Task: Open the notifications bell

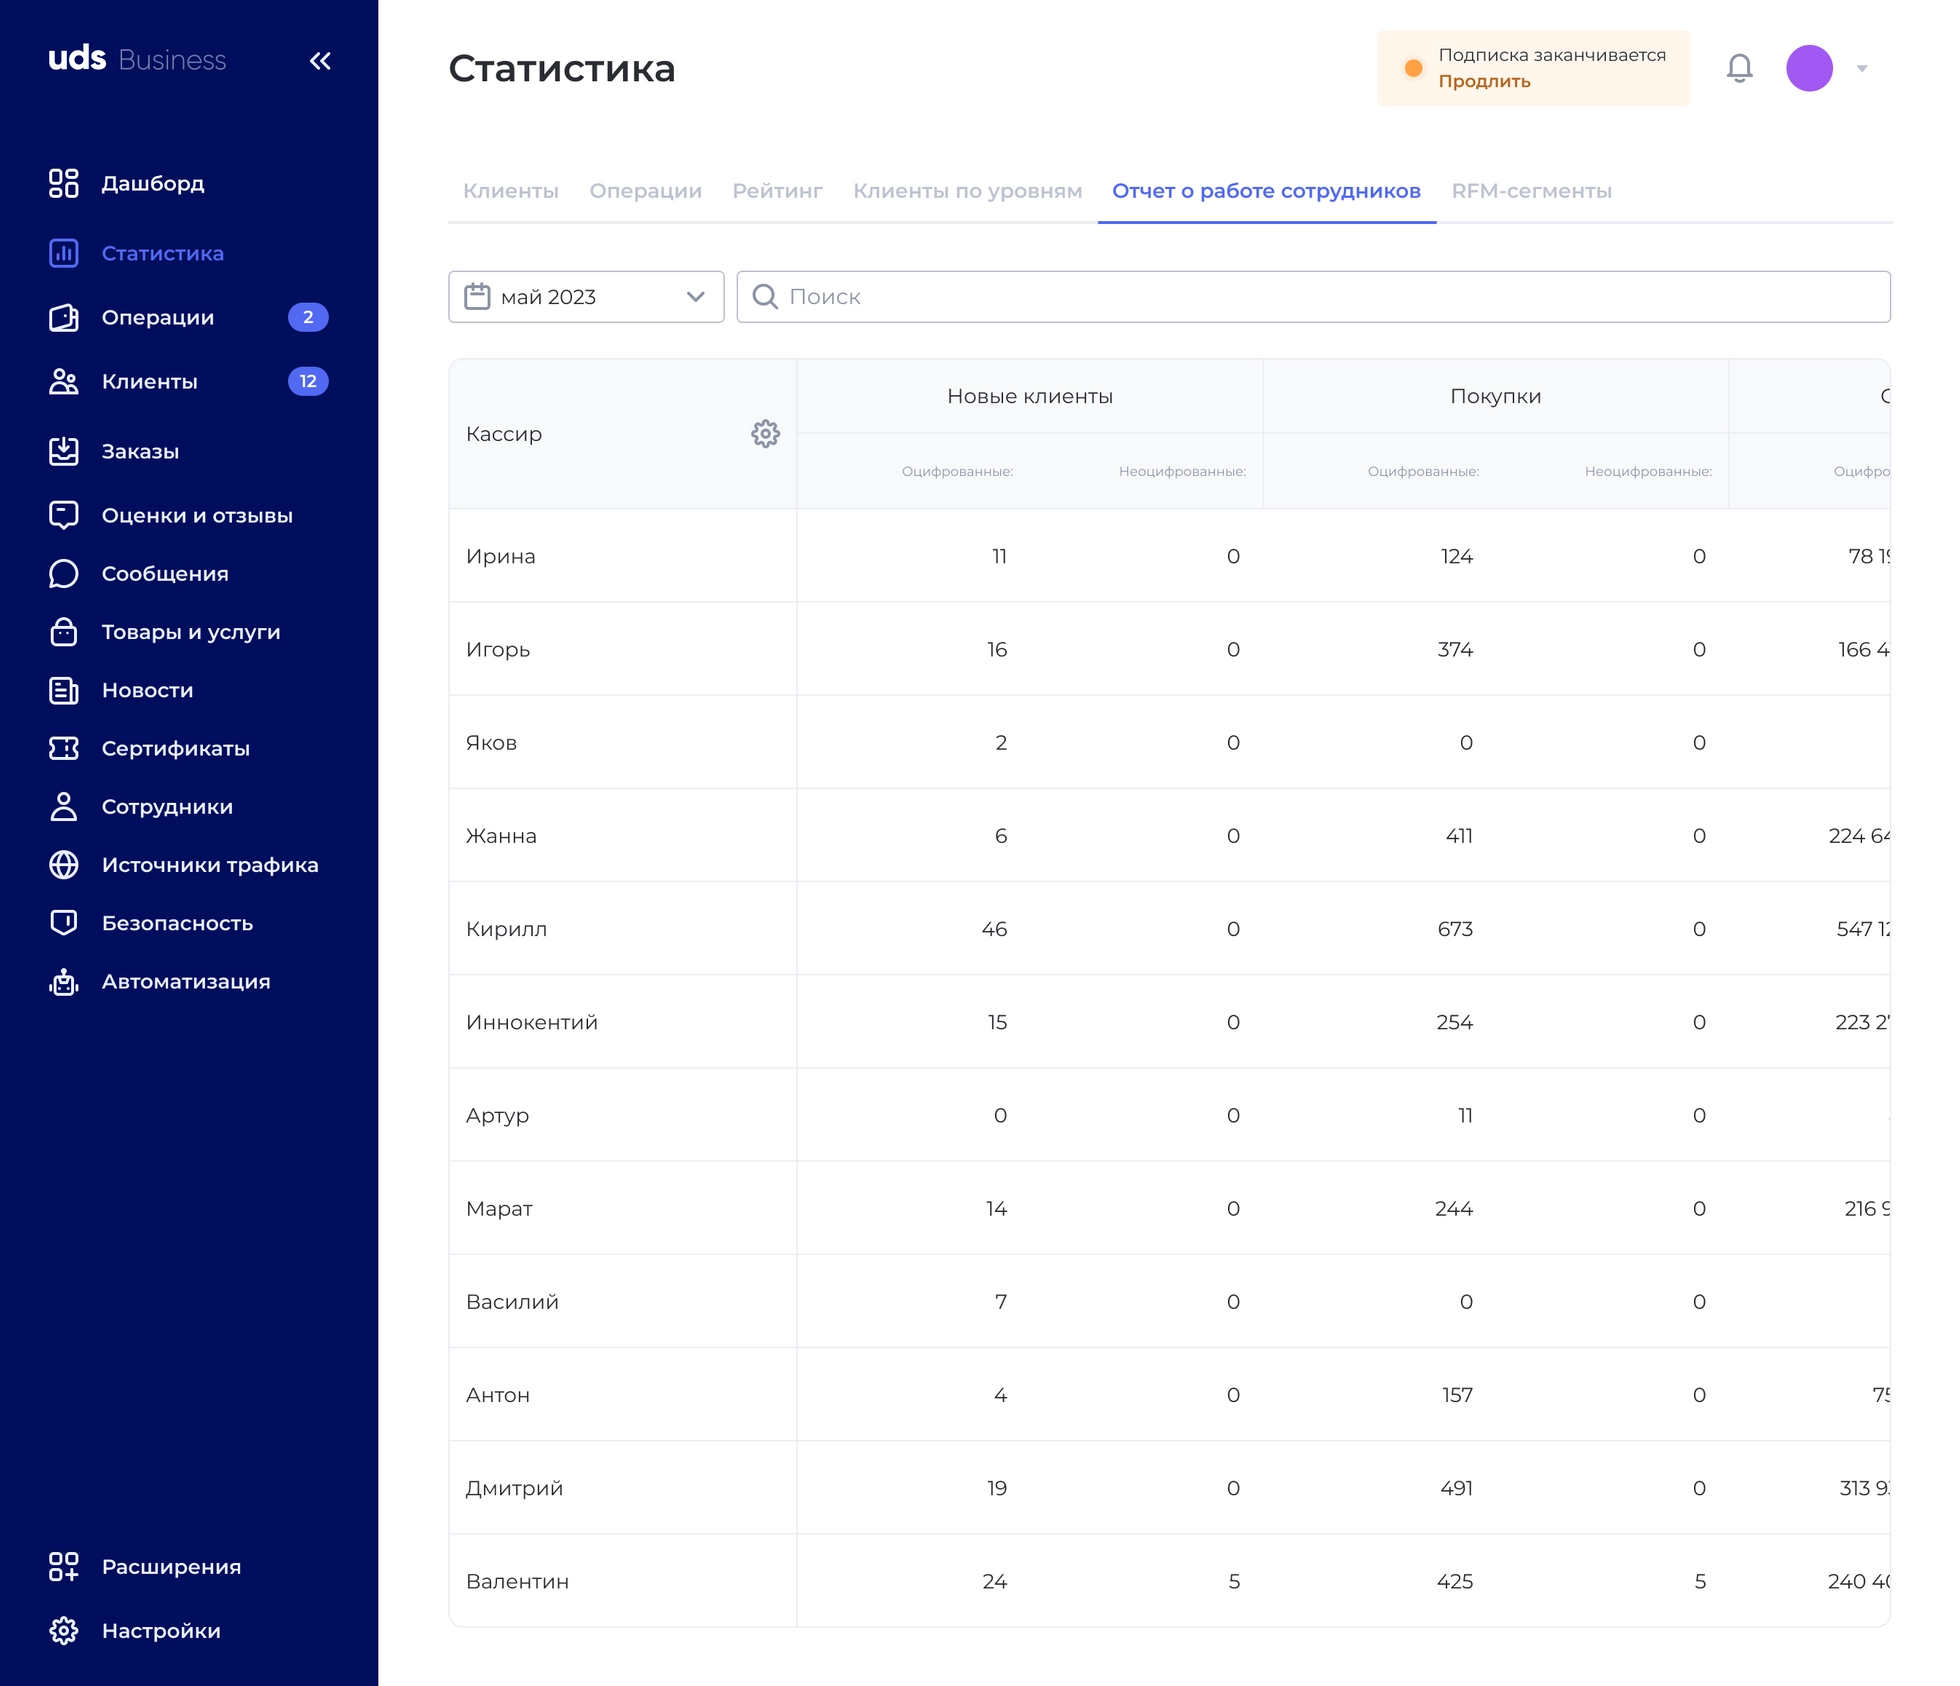Action: click(1739, 68)
